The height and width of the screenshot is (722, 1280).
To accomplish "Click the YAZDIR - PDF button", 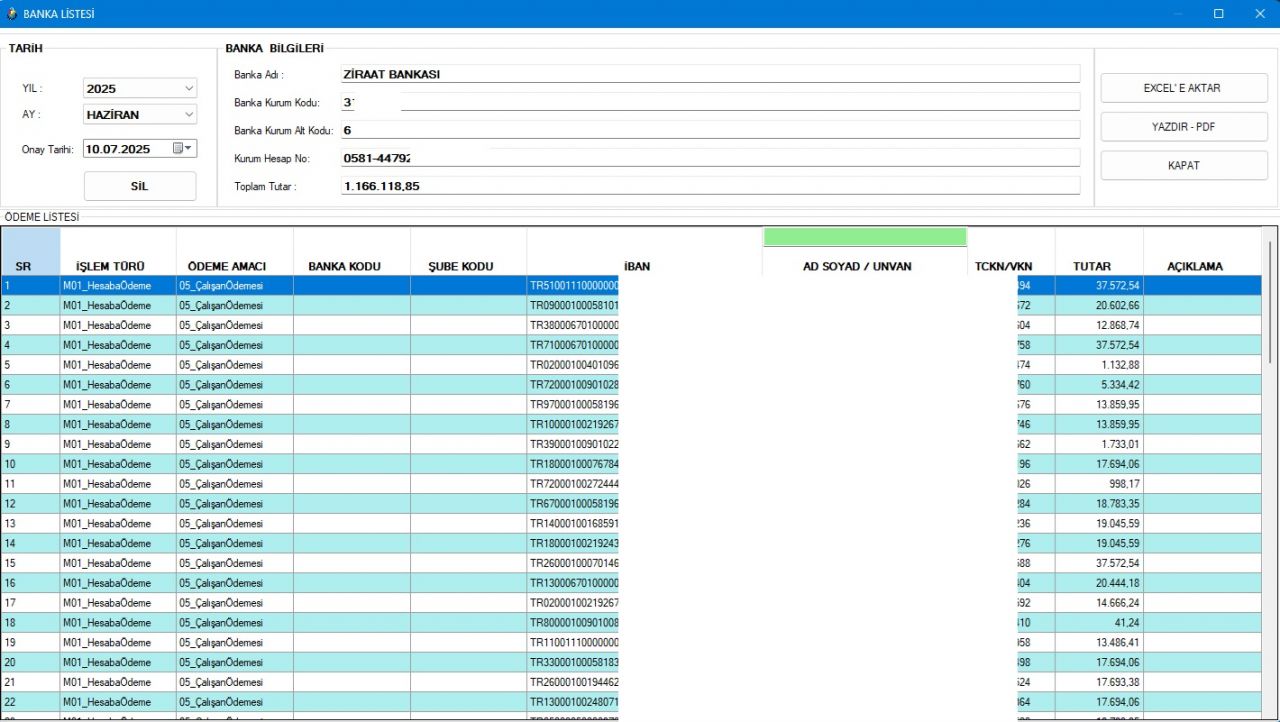I will pos(1184,127).
